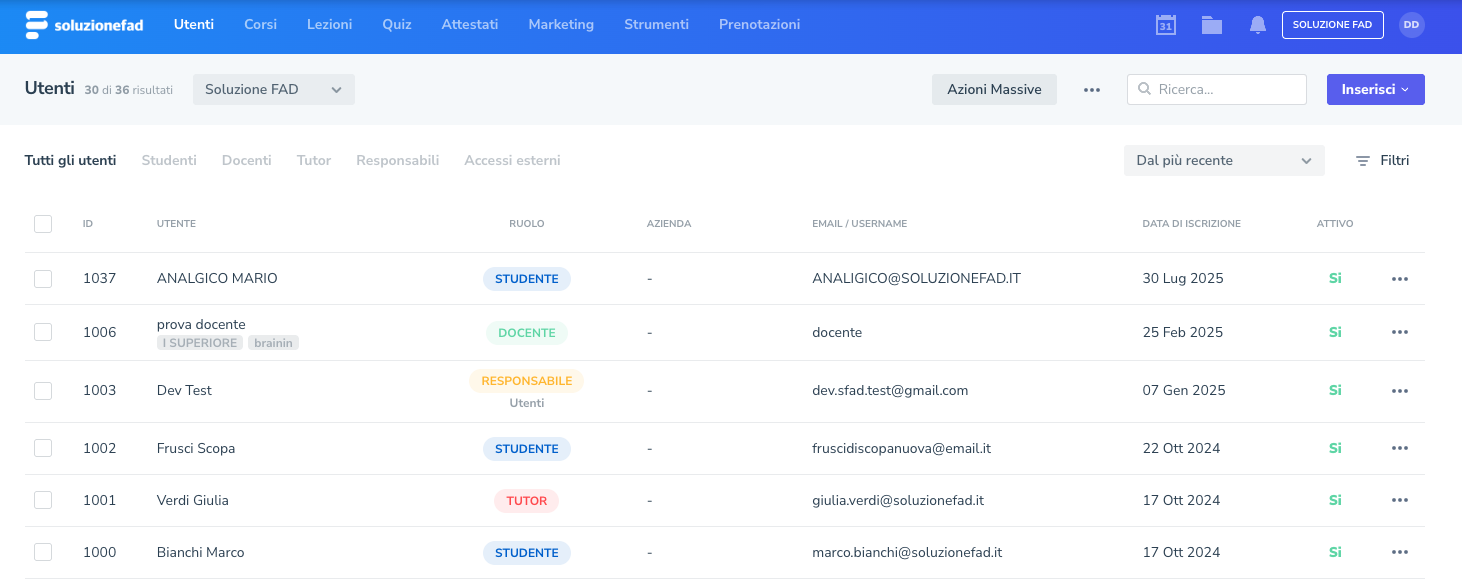The width and height of the screenshot is (1462, 581).
Task: Expand the Inserisci dropdown button
Action: [1375, 90]
